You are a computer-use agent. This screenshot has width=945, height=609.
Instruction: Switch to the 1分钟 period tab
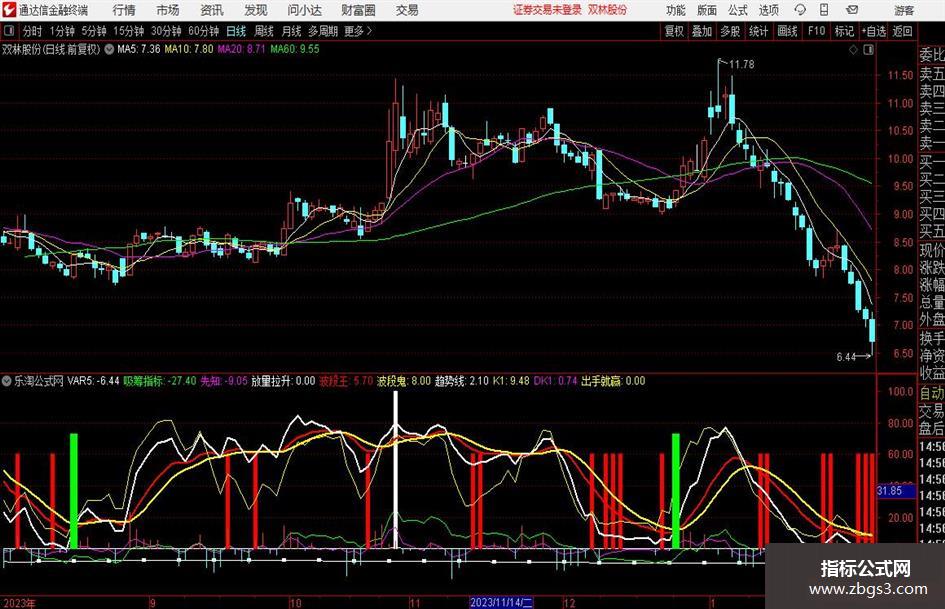(x=61, y=31)
